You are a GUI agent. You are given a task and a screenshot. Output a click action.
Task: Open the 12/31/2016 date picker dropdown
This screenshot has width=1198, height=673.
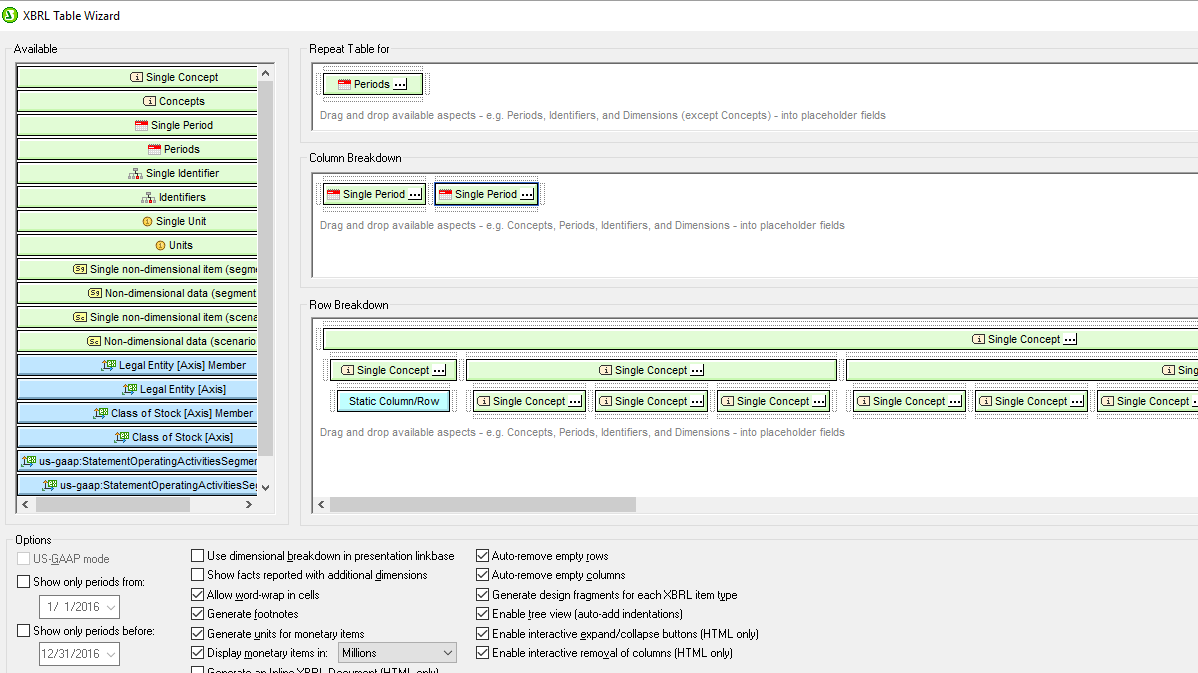point(111,654)
